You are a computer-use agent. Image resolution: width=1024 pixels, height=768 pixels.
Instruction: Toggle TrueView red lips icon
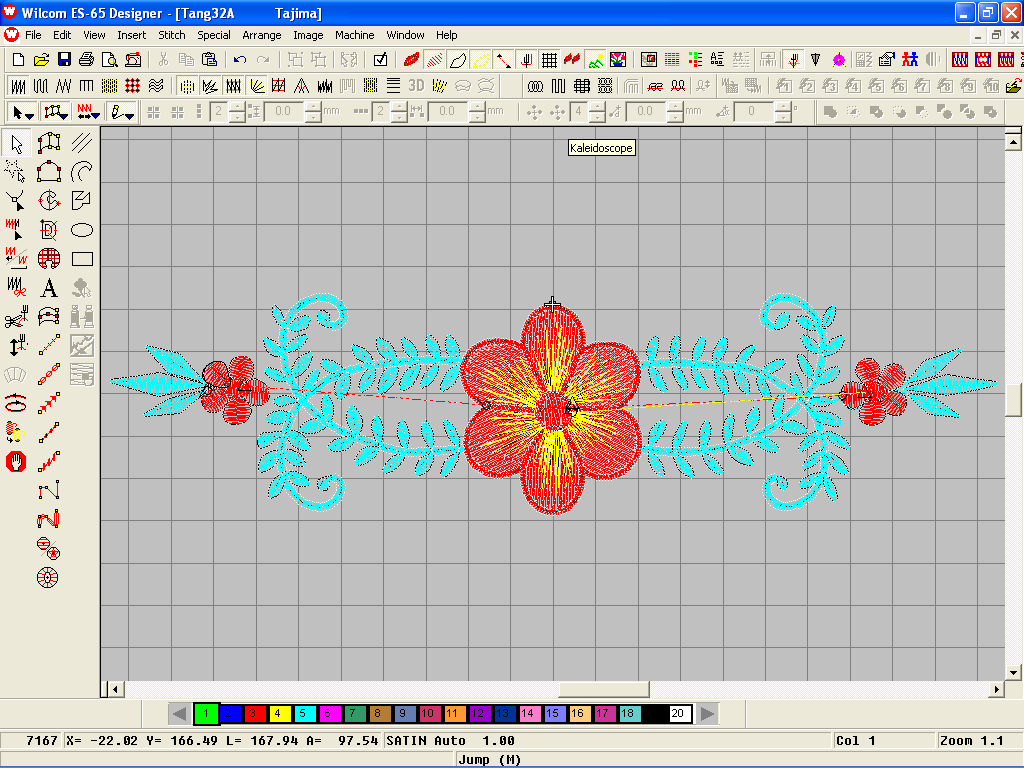[x=411, y=60]
